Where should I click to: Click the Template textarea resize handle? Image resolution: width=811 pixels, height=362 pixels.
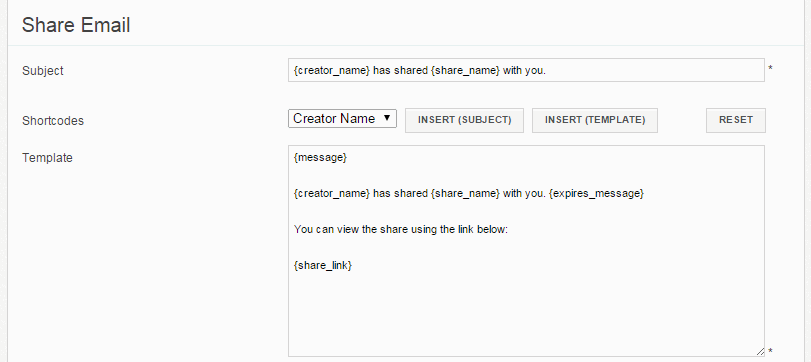(760, 352)
